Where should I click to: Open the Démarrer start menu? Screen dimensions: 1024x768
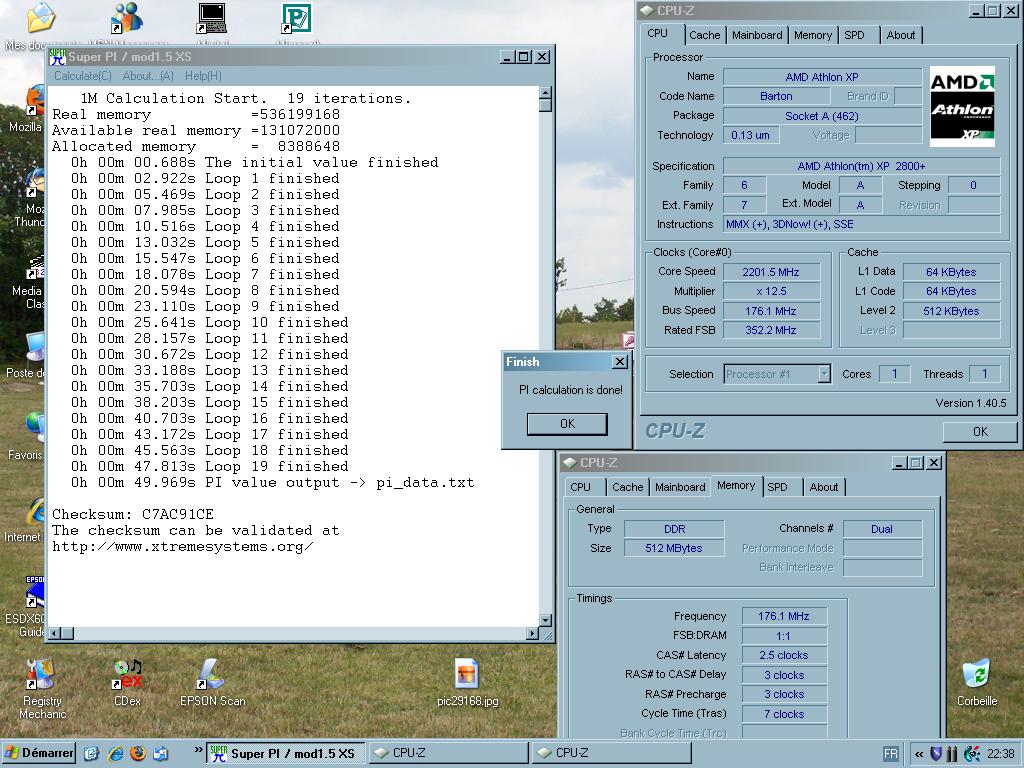[x=39, y=753]
